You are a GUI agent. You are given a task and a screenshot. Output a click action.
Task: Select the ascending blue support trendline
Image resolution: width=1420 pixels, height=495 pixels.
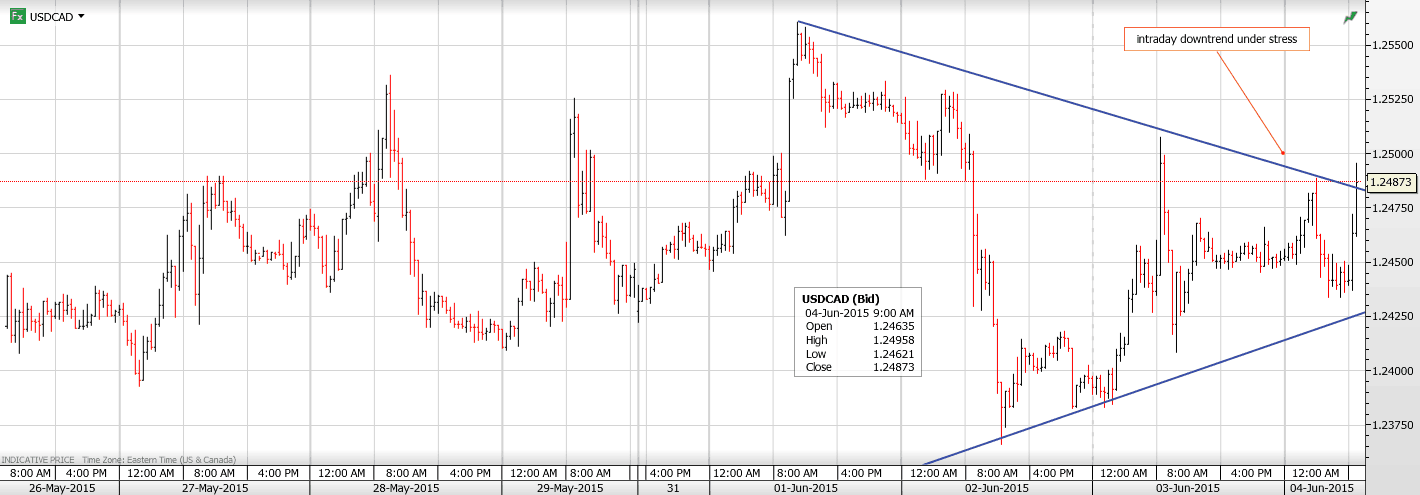[1150, 387]
